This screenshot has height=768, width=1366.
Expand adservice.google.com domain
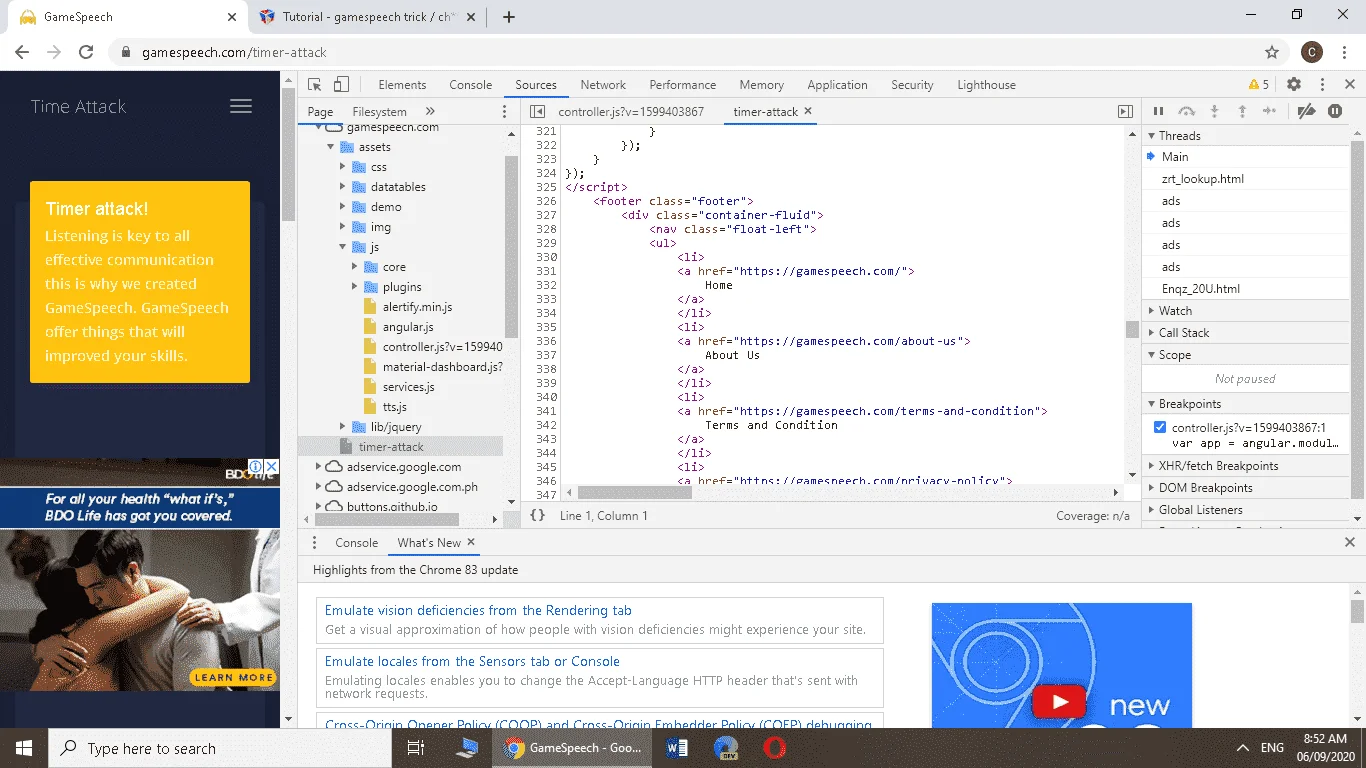pos(319,467)
